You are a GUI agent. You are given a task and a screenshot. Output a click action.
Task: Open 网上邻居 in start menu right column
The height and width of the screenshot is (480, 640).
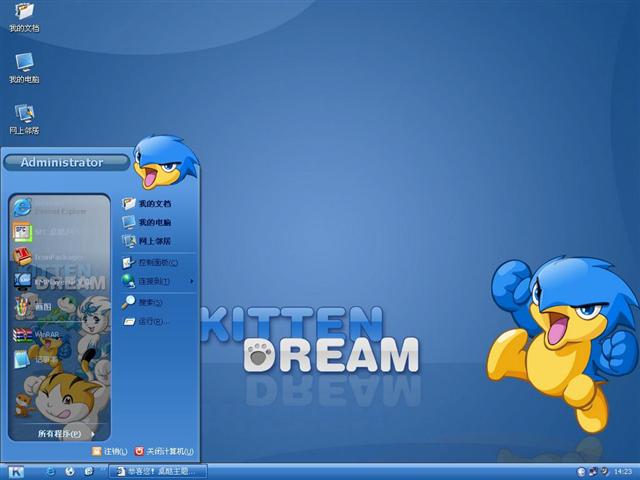pos(157,241)
